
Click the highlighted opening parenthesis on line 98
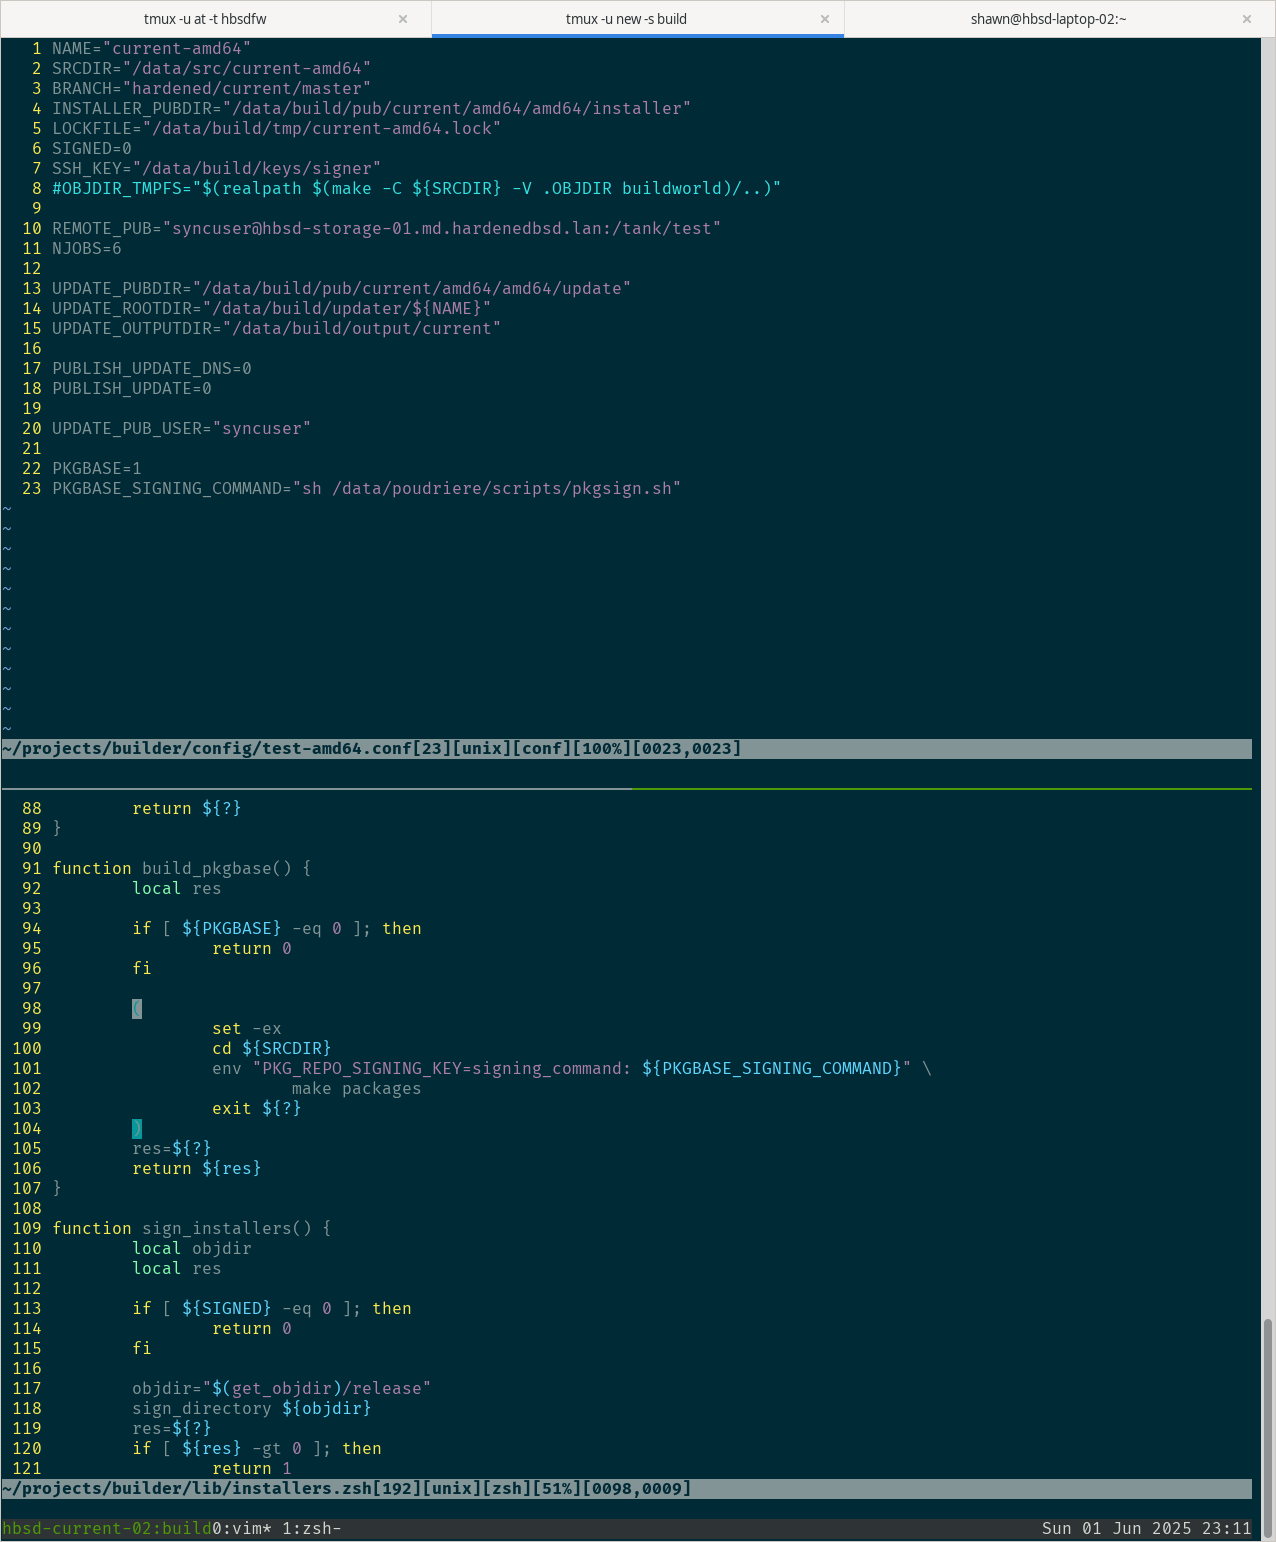(137, 1008)
